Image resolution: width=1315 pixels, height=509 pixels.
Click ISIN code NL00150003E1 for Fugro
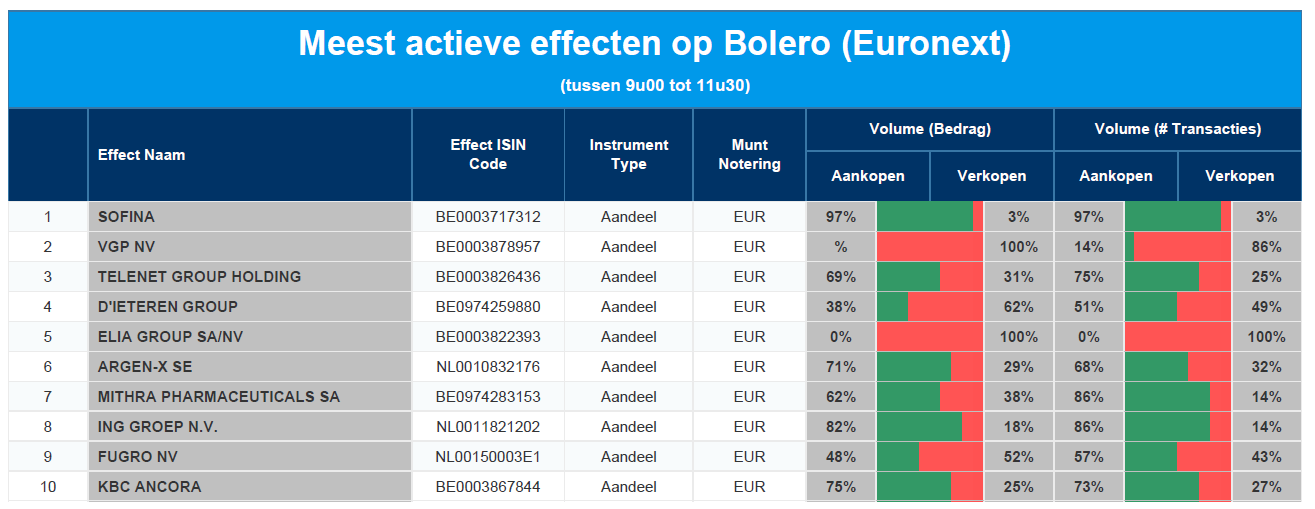[488, 457]
